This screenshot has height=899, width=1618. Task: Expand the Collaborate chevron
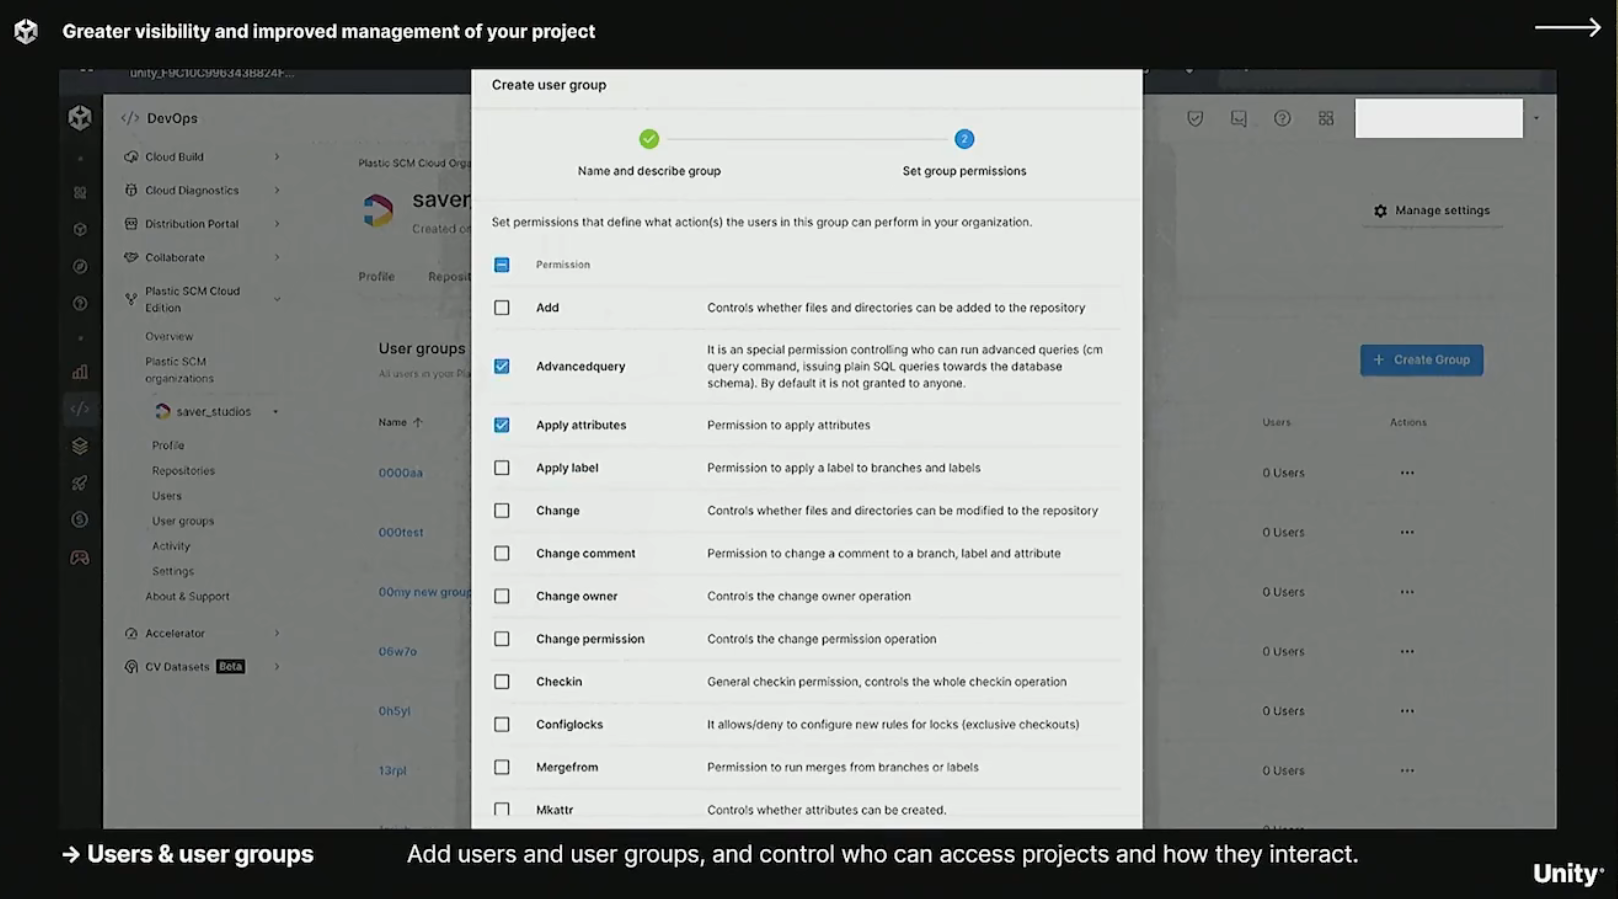point(277,257)
